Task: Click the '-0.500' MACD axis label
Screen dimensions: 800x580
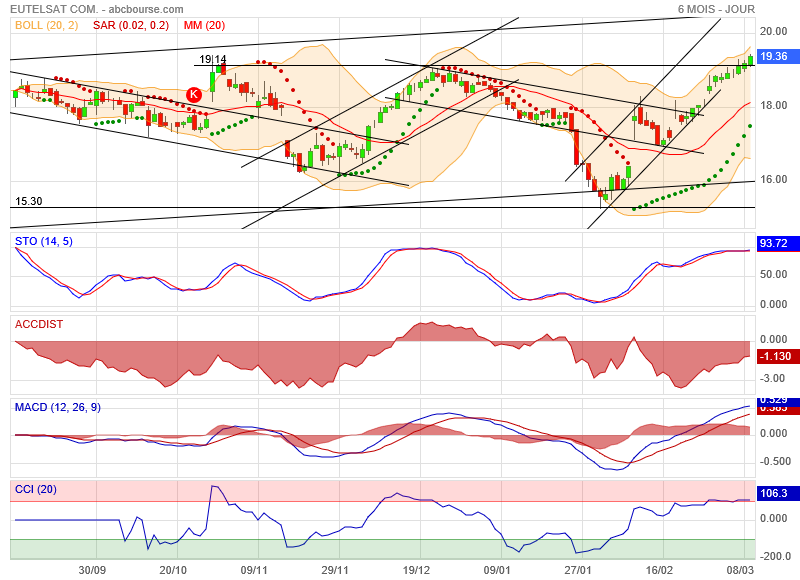Action: pos(775,462)
